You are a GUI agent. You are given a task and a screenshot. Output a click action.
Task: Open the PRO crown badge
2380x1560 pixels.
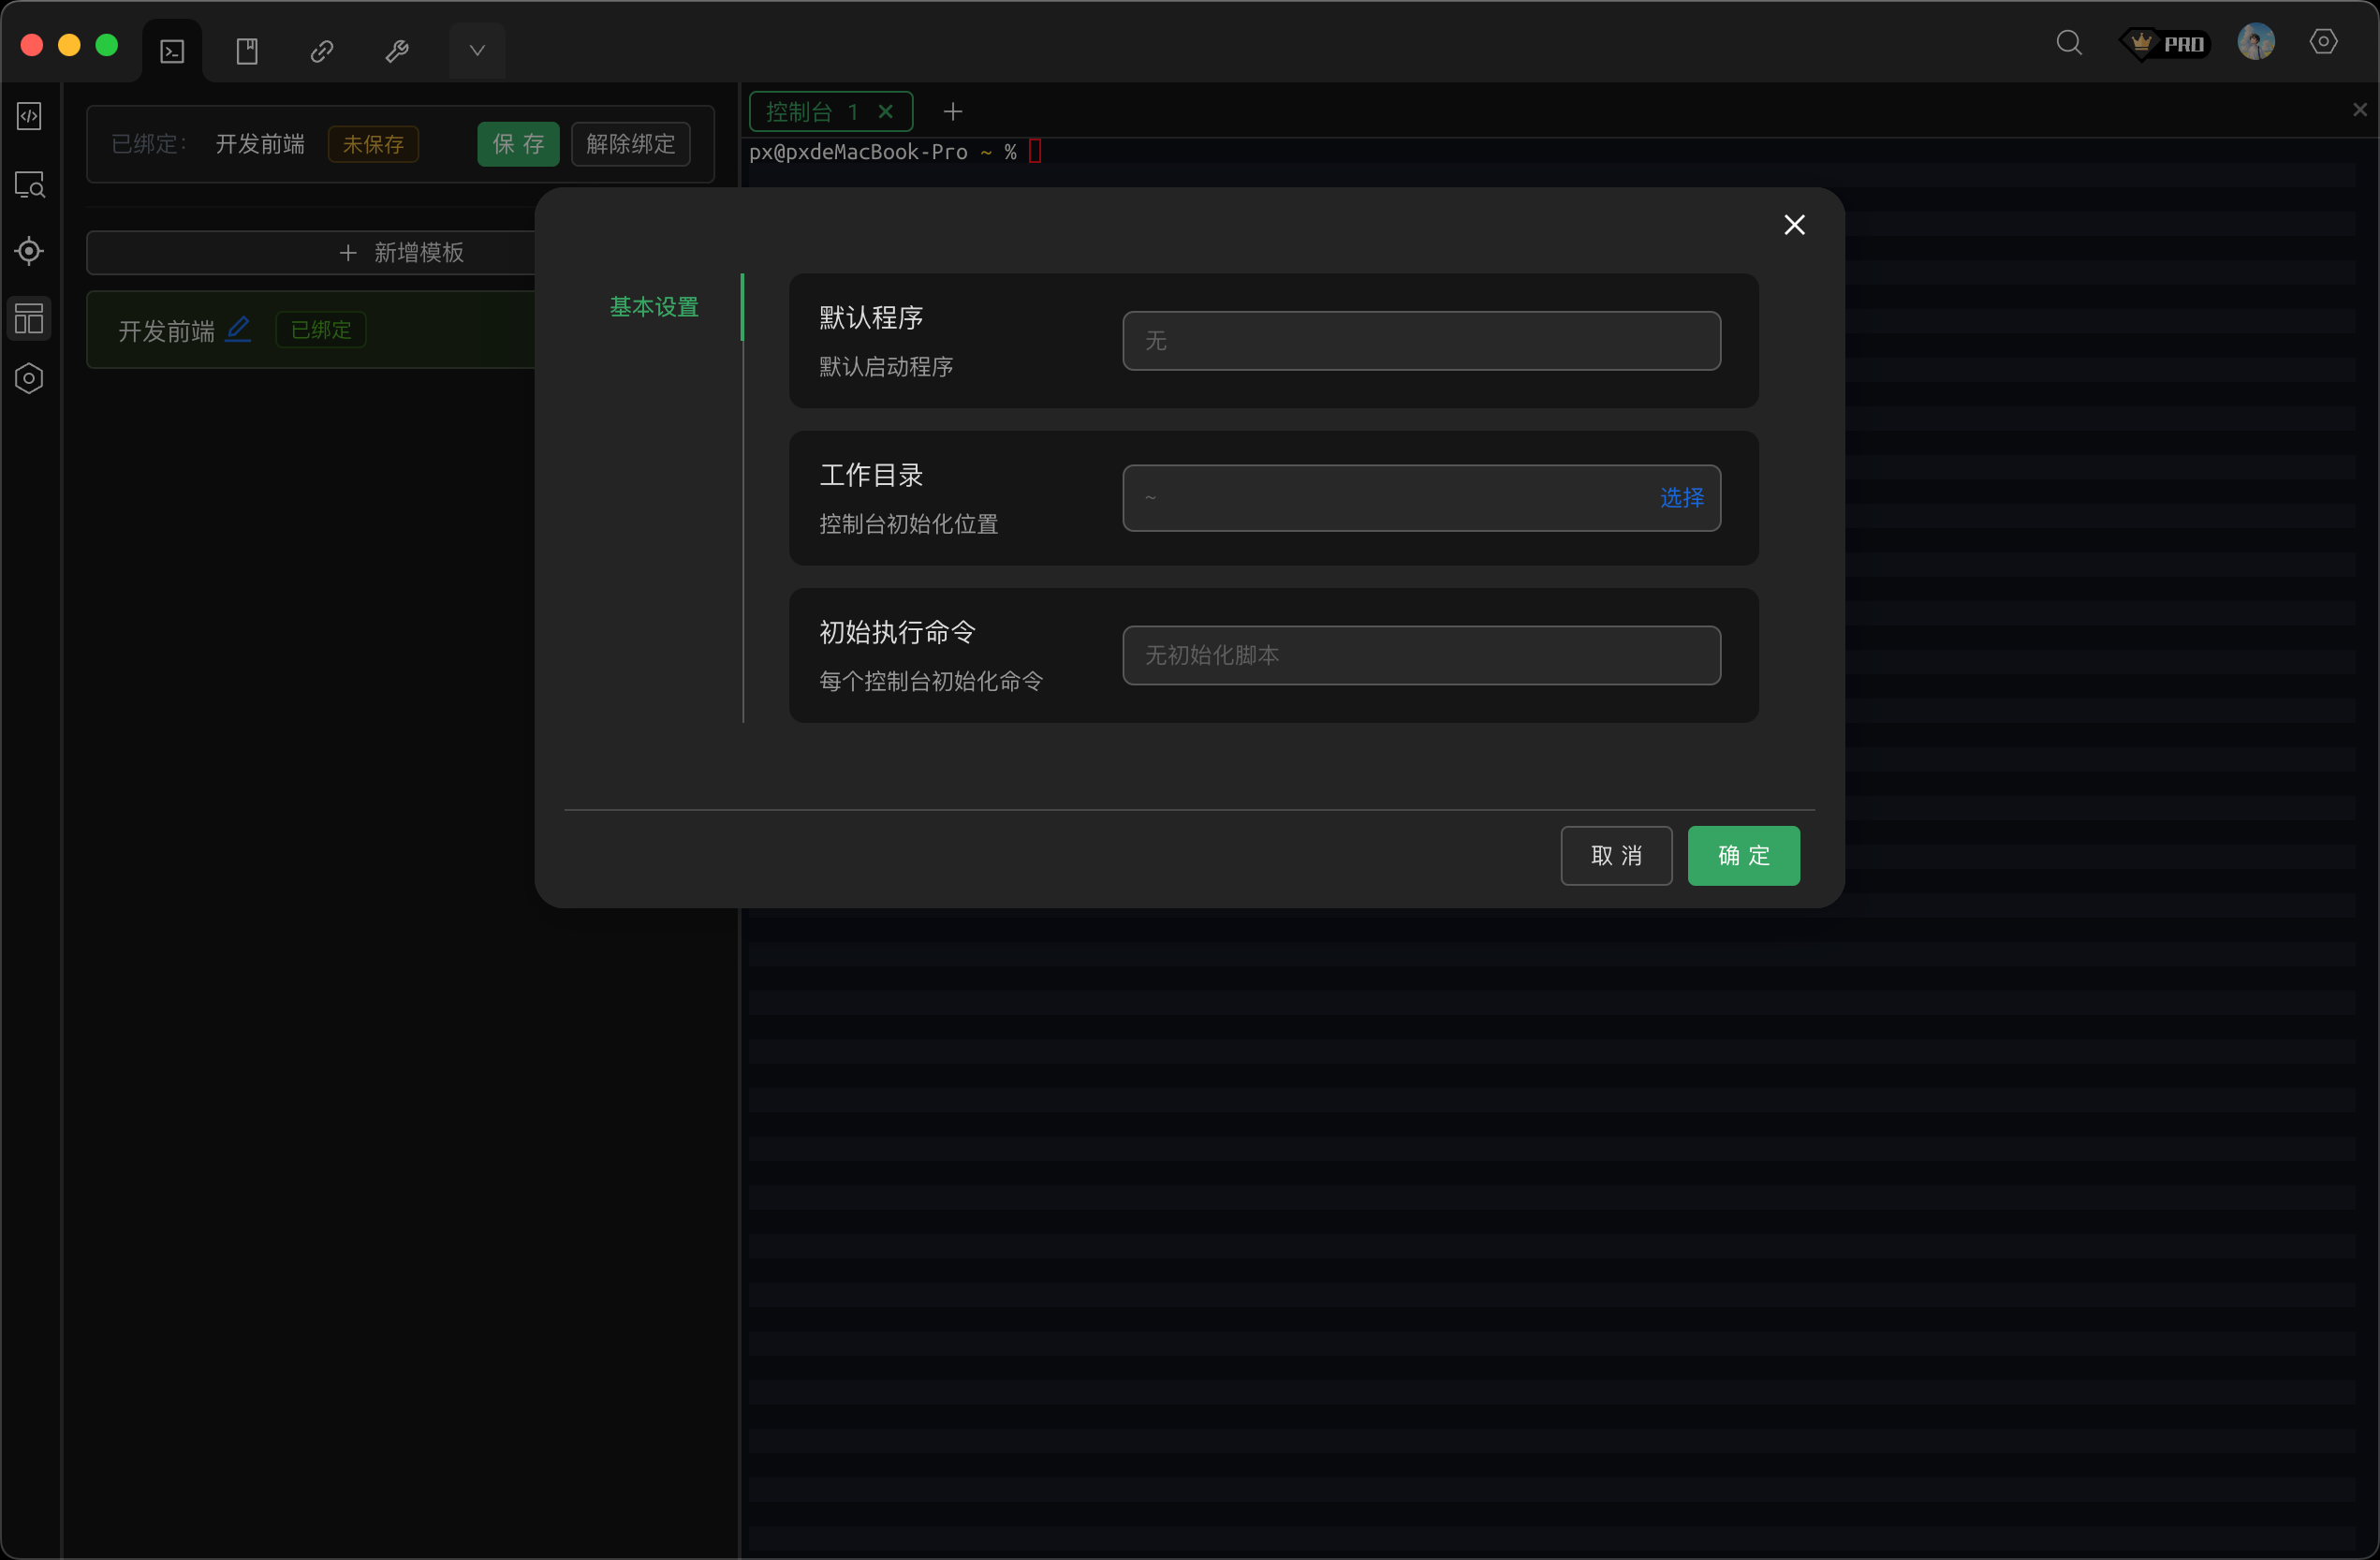tap(2166, 44)
